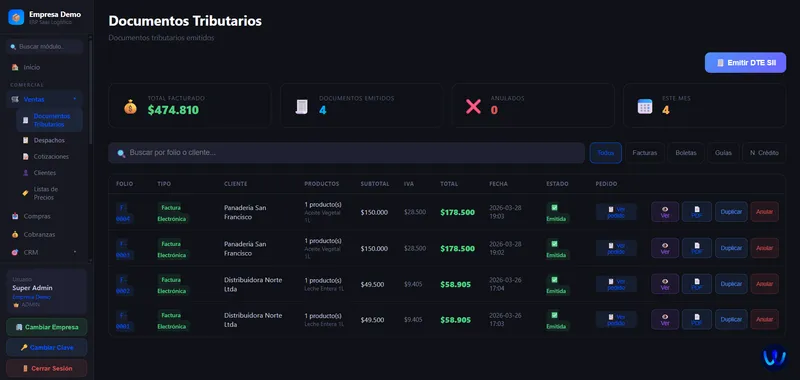The width and height of the screenshot is (800, 380).
Task: Click Cambiar Empresa button
Action: click(x=46, y=327)
